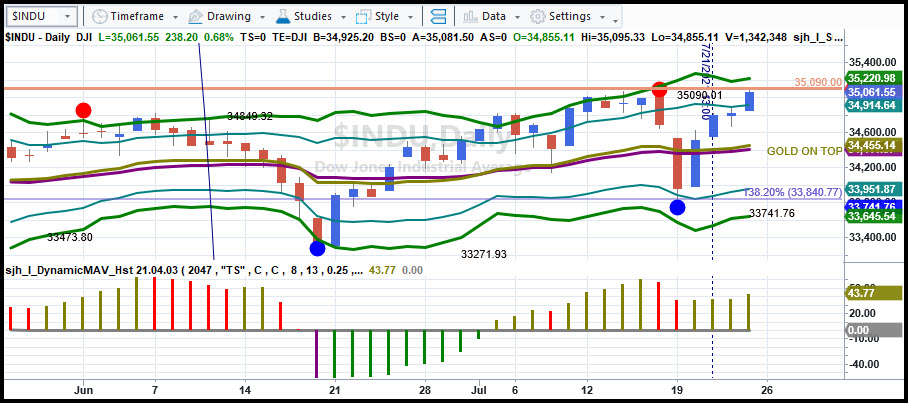The width and height of the screenshot is (908, 403).
Task: Open the Drawing menu label
Action: [229, 16]
